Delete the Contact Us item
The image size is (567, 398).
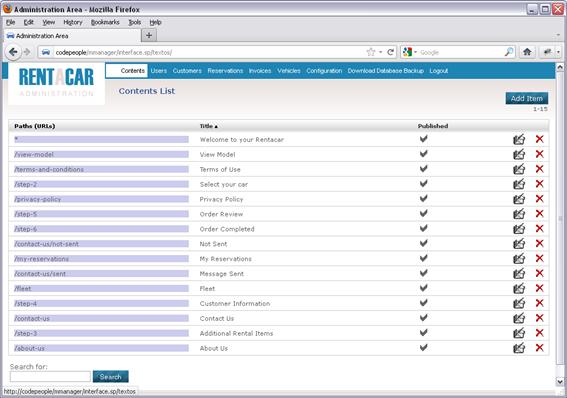click(x=540, y=318)
